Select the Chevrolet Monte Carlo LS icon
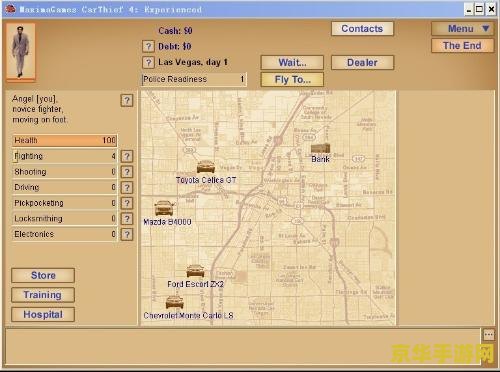Viewport: 500px width, 372px height. [175, 302]
